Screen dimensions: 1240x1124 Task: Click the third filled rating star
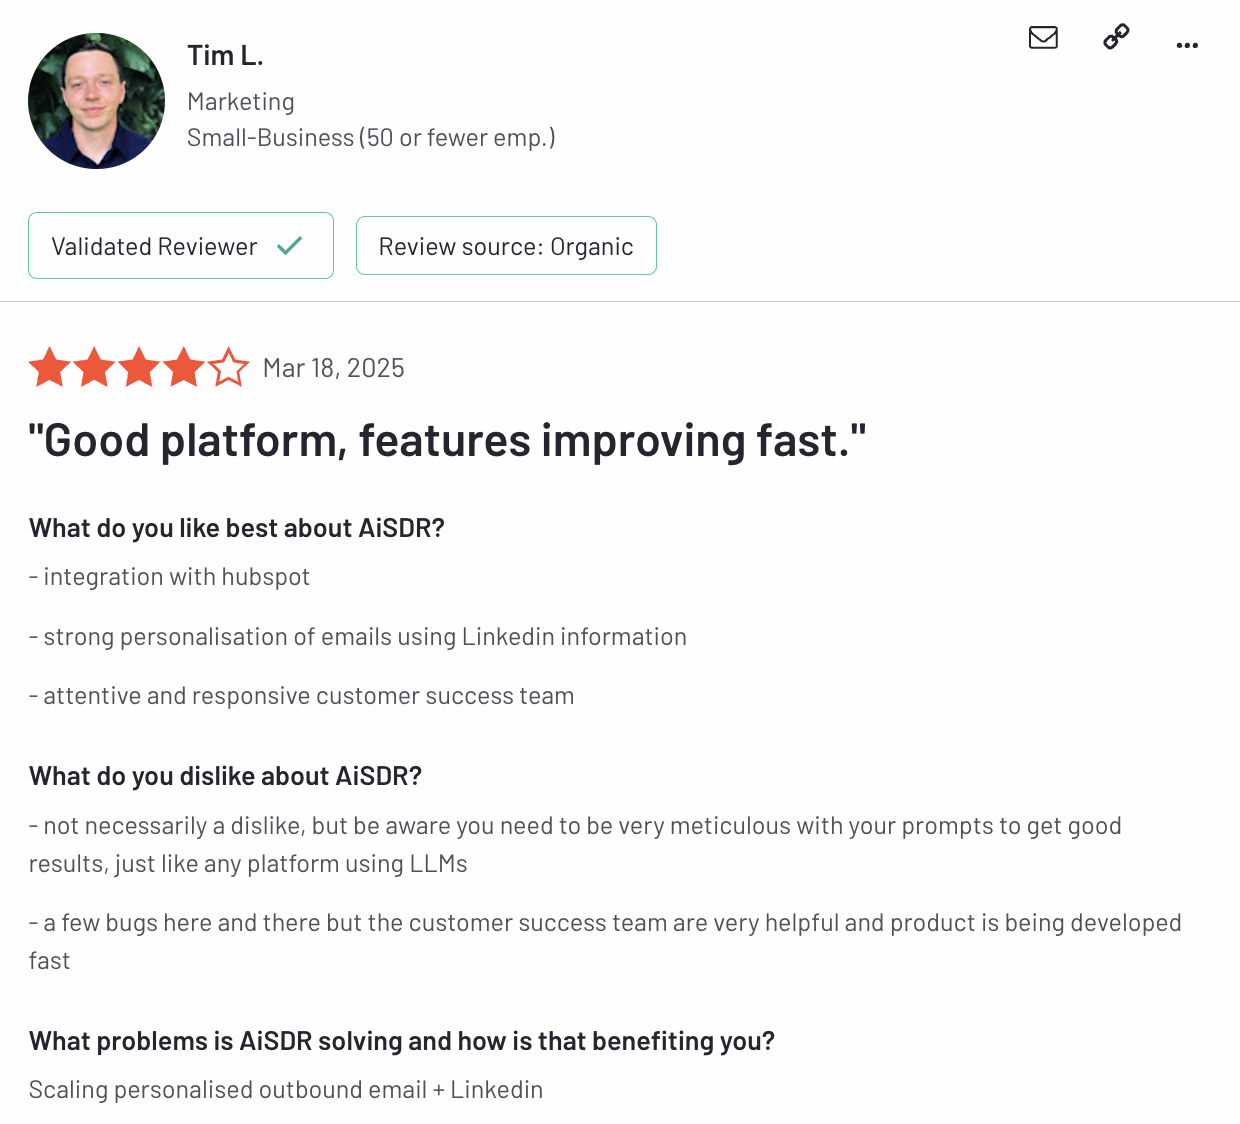[139, 368]
